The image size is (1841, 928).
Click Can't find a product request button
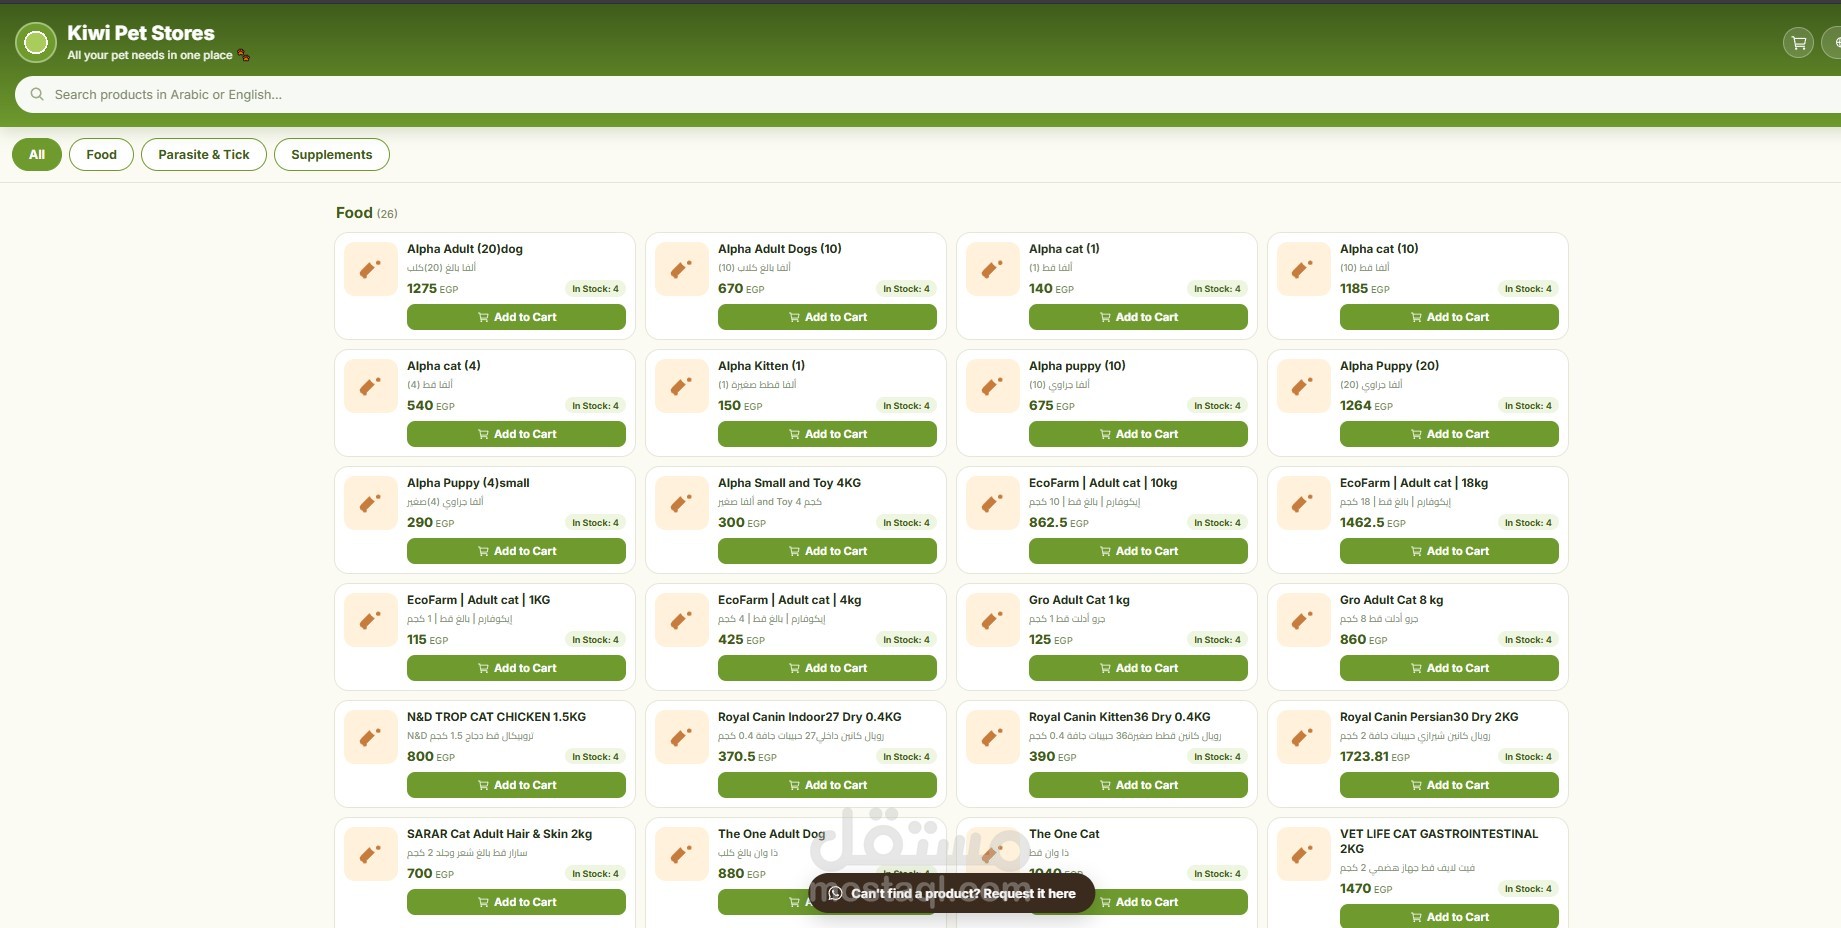(952, 893)
